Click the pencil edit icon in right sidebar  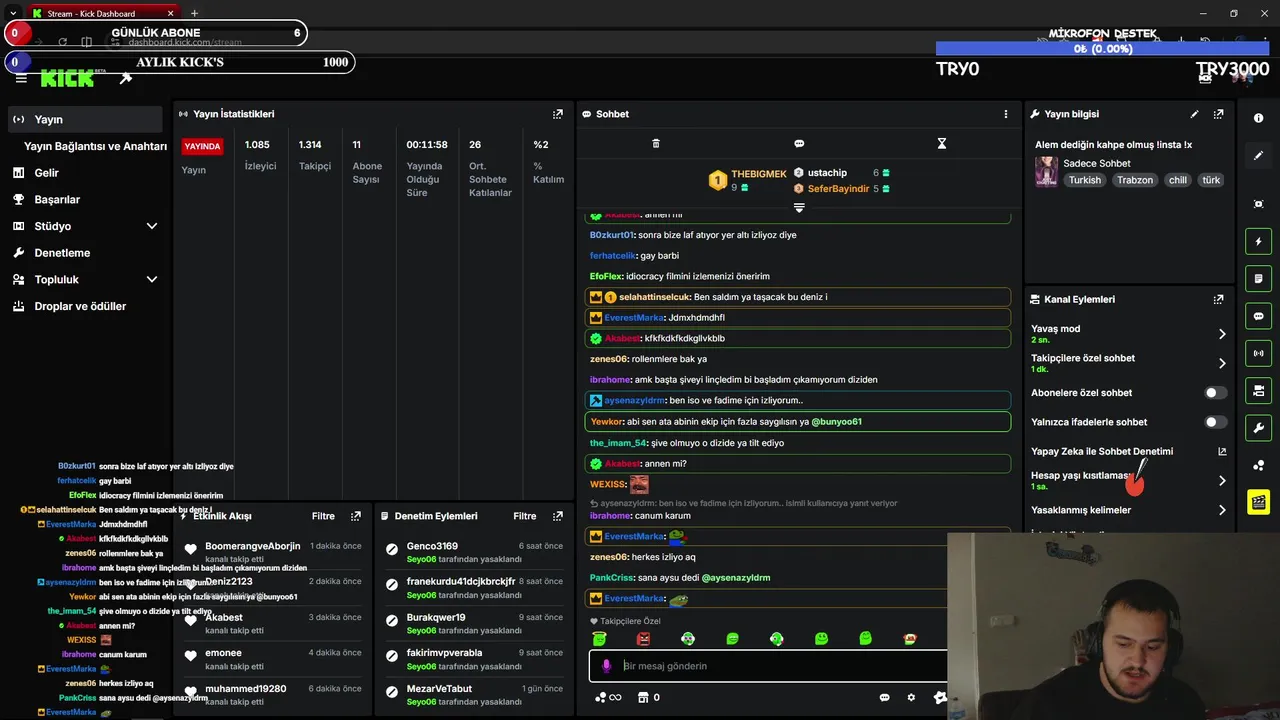click(1258, 156)
